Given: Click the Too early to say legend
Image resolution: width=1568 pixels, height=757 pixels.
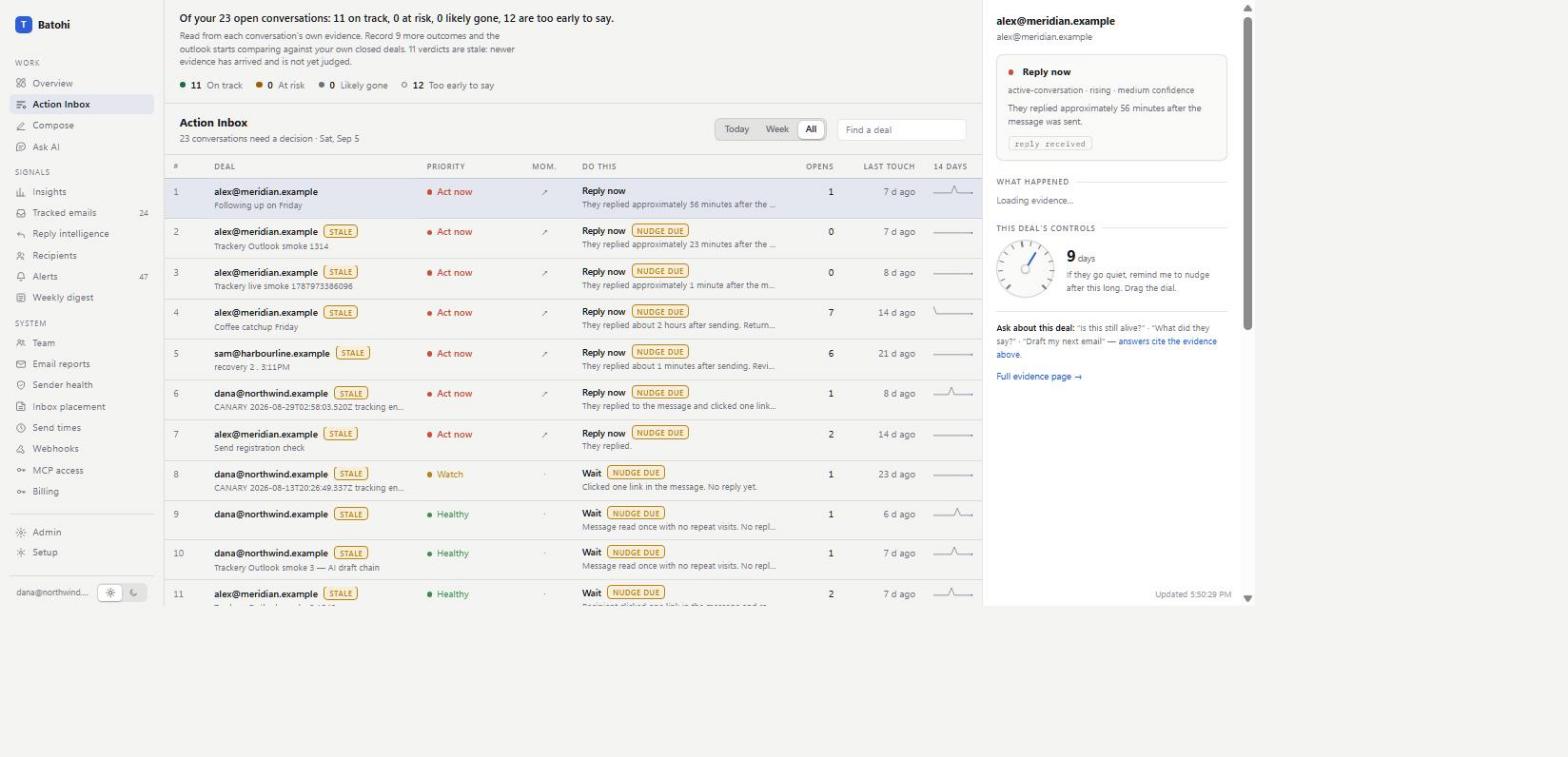Looking at the screenshot, I should pyautogui.click(x=447, y=86).
